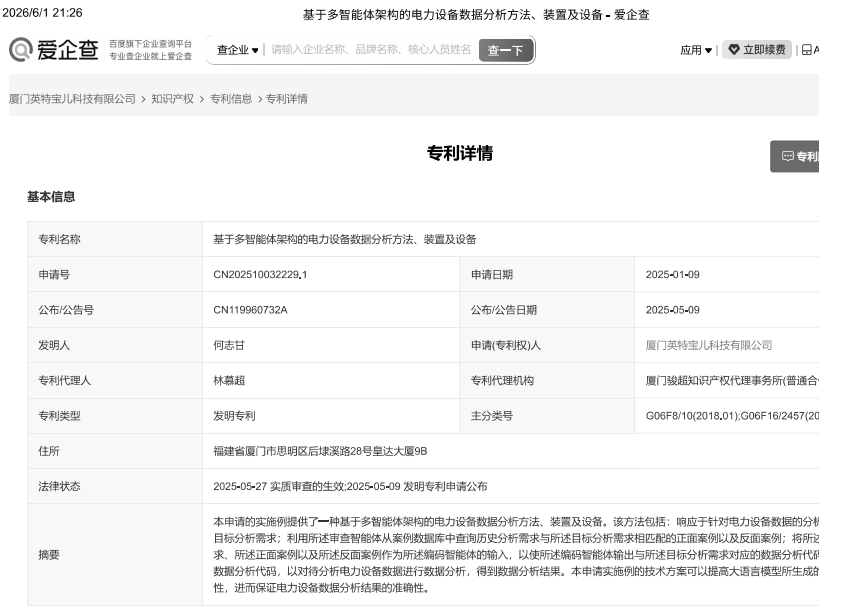Image resolution: width=842 pixels, height=611 pixels.
Task: Click patent type value 发明专利
Action: click(235, 416)
